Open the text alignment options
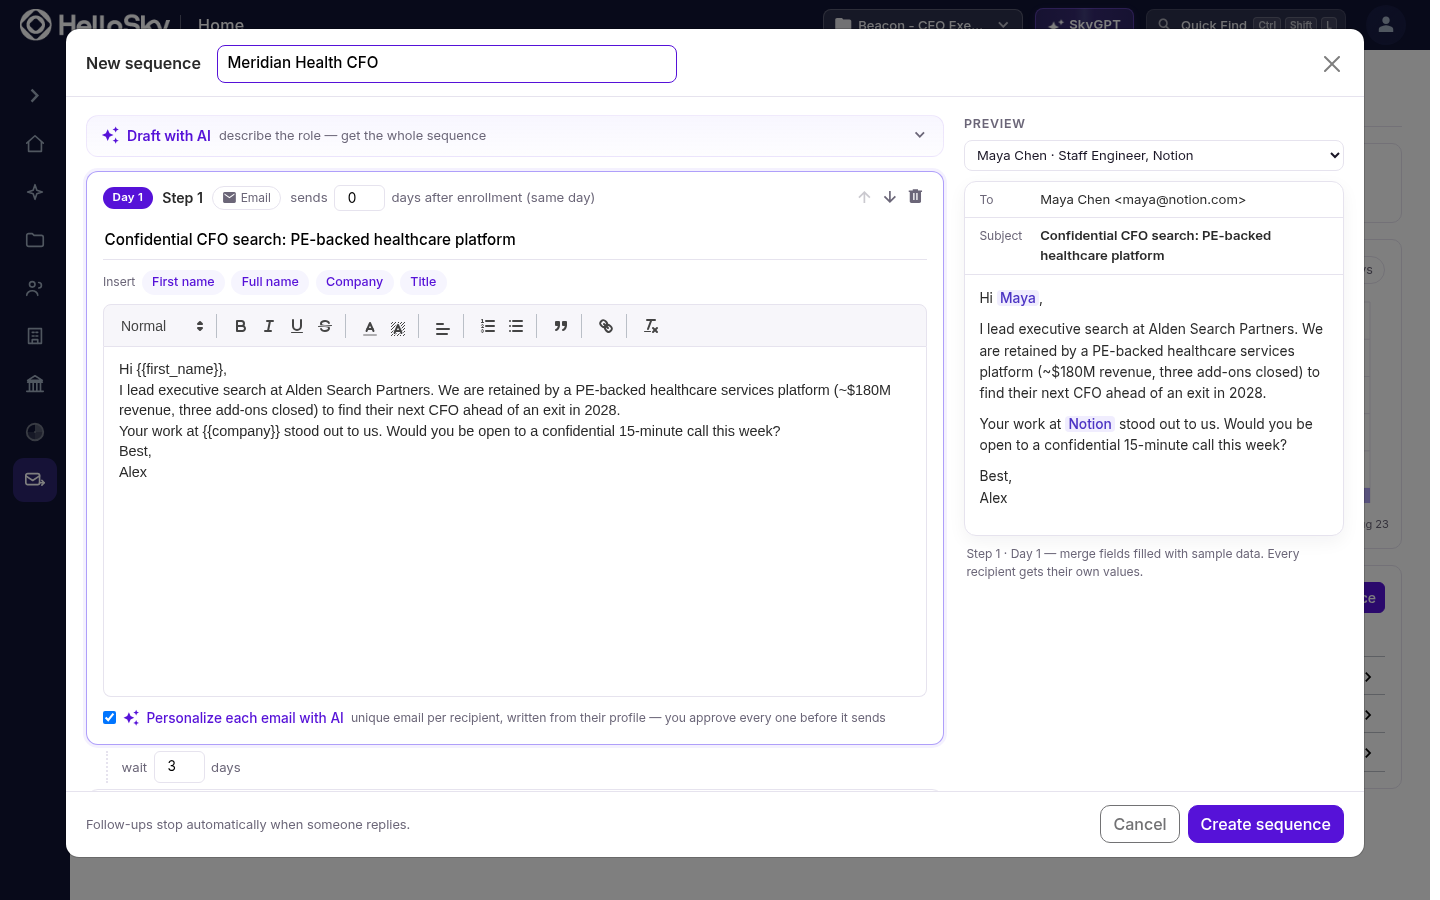1440x900 pixels. 442,326
